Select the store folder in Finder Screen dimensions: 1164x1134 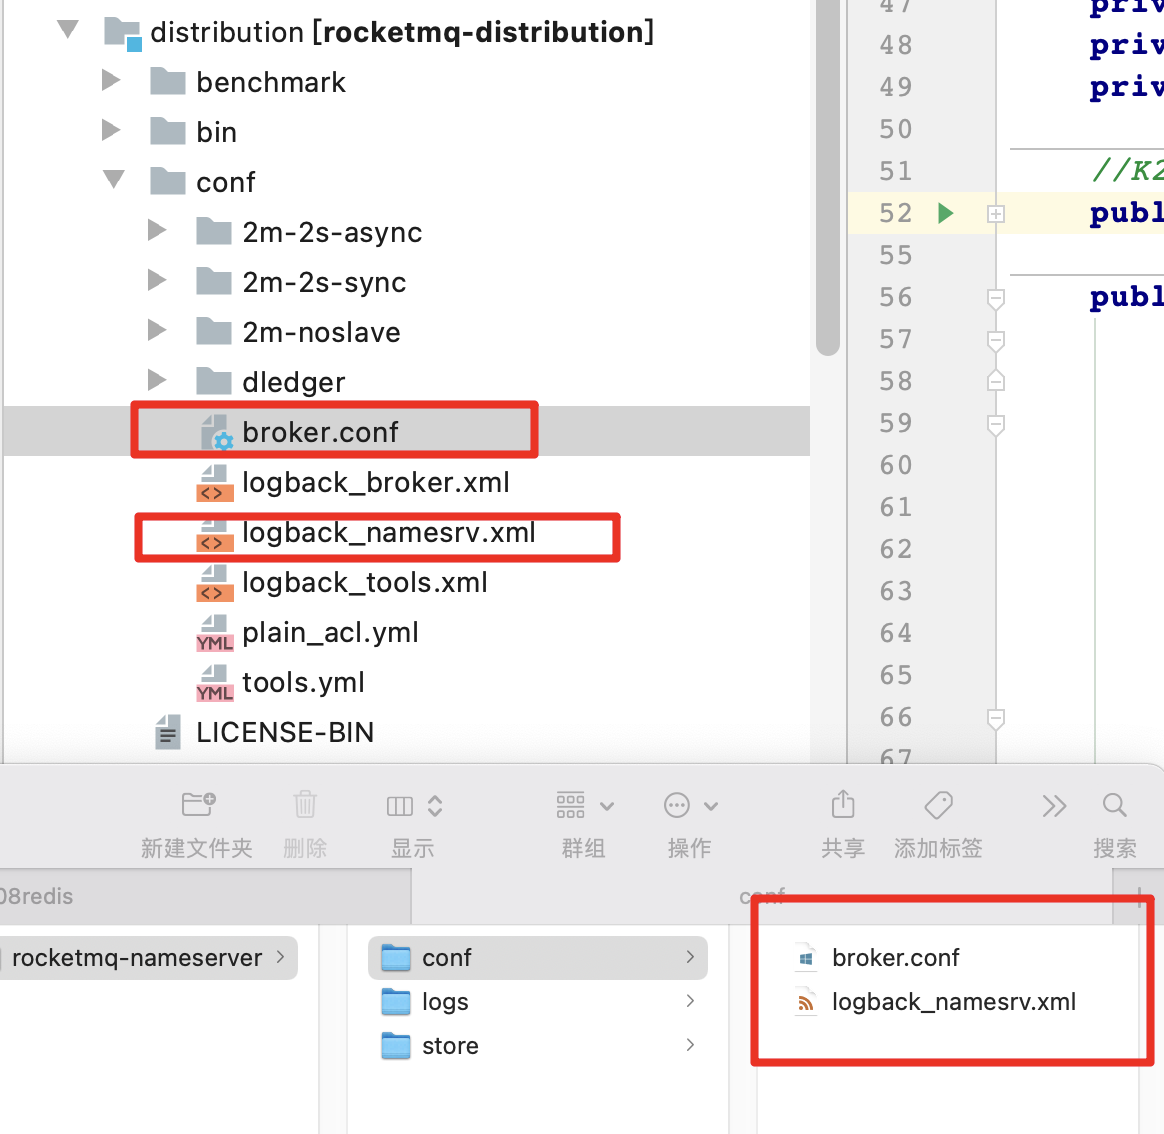pos(537,1046)
